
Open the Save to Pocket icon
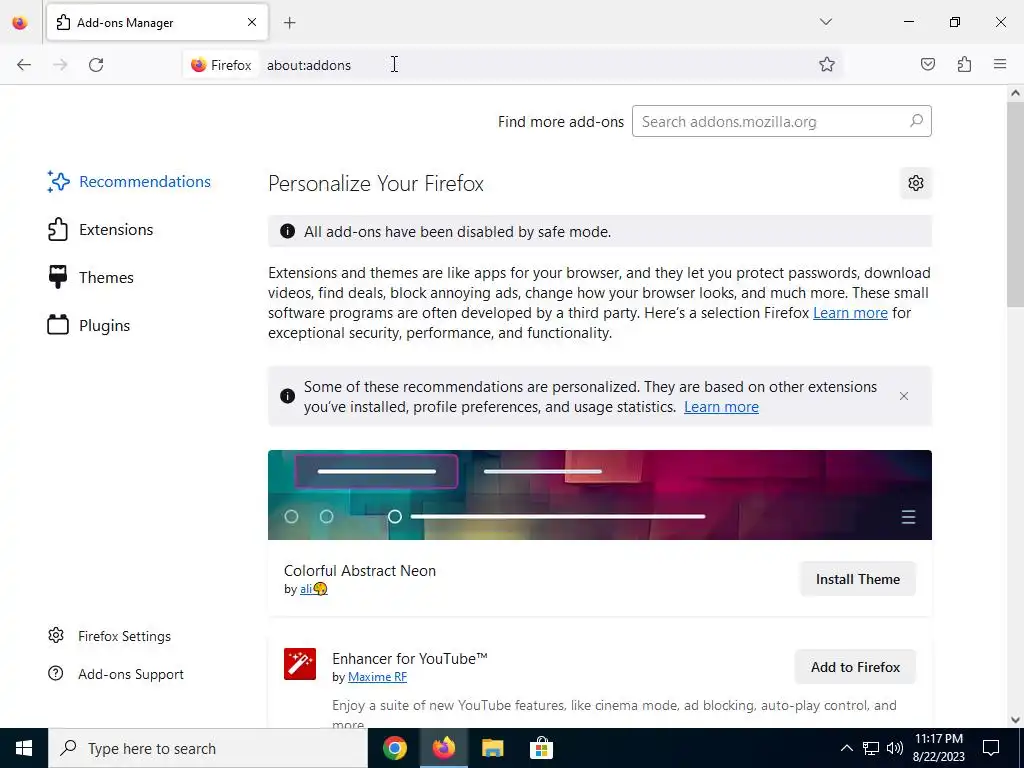pos(928,64)
